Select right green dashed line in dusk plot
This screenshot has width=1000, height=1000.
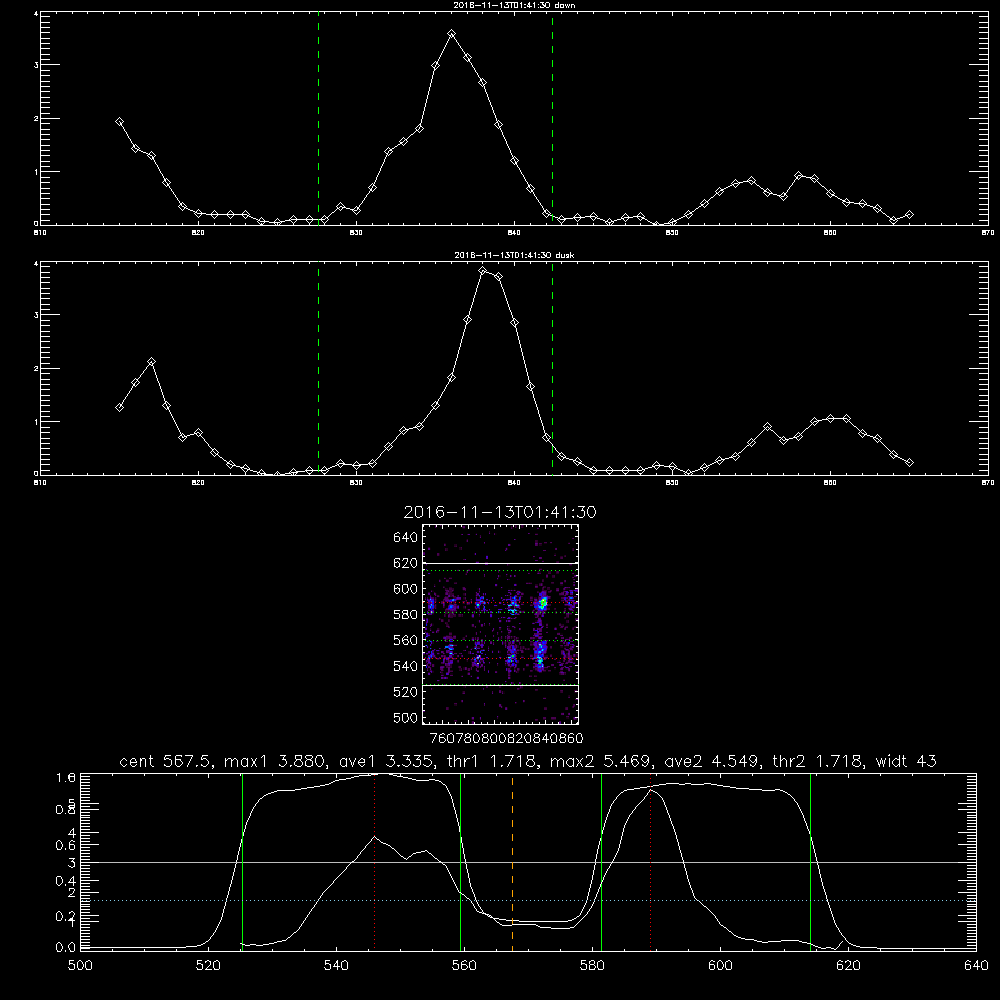tap(552, 368)
